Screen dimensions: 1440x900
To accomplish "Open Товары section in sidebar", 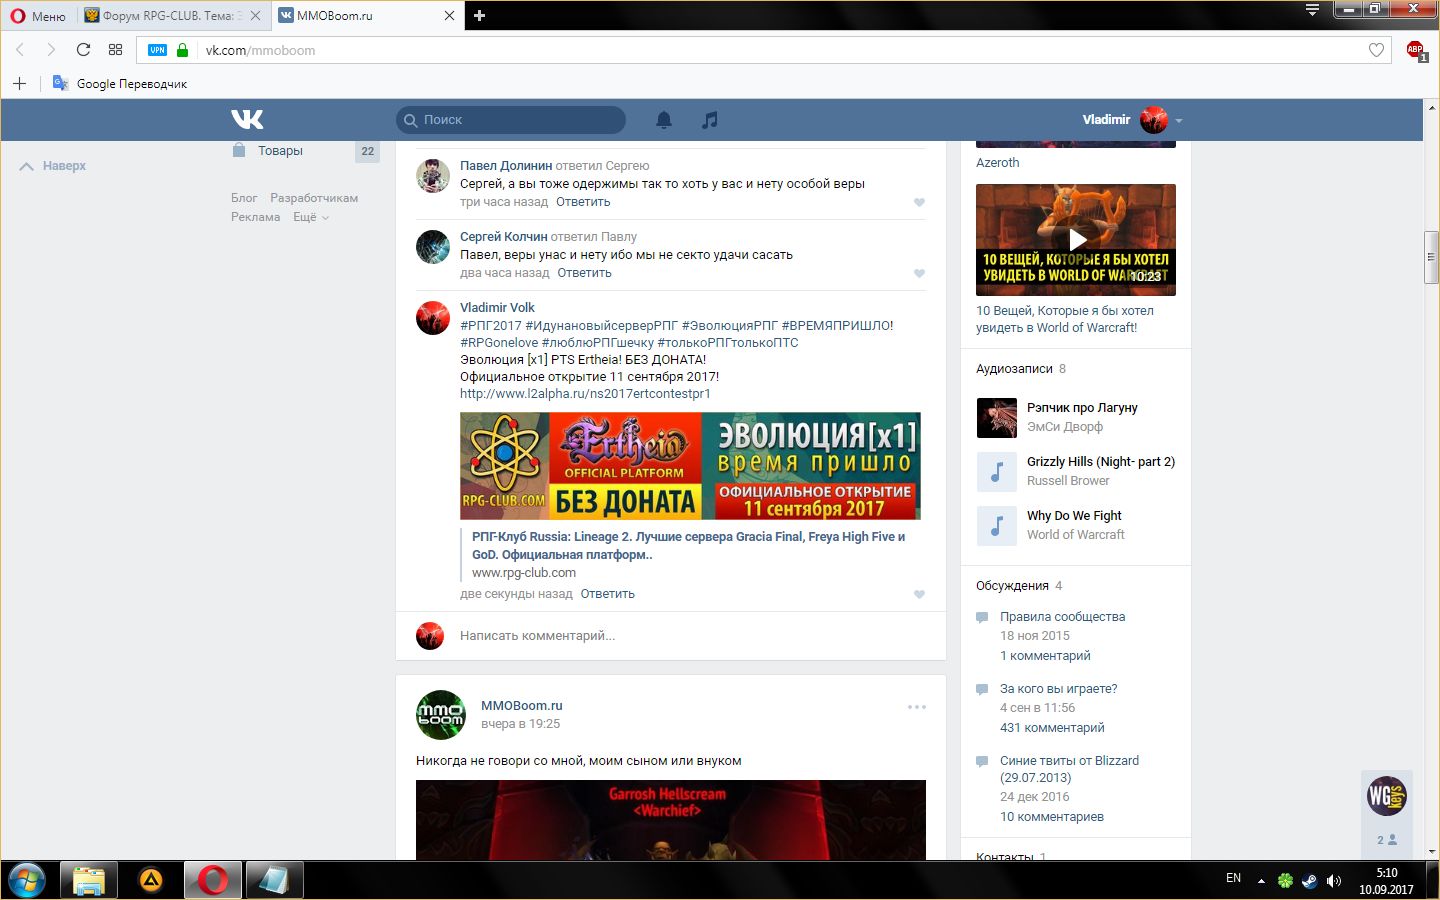I will [280, 151].
